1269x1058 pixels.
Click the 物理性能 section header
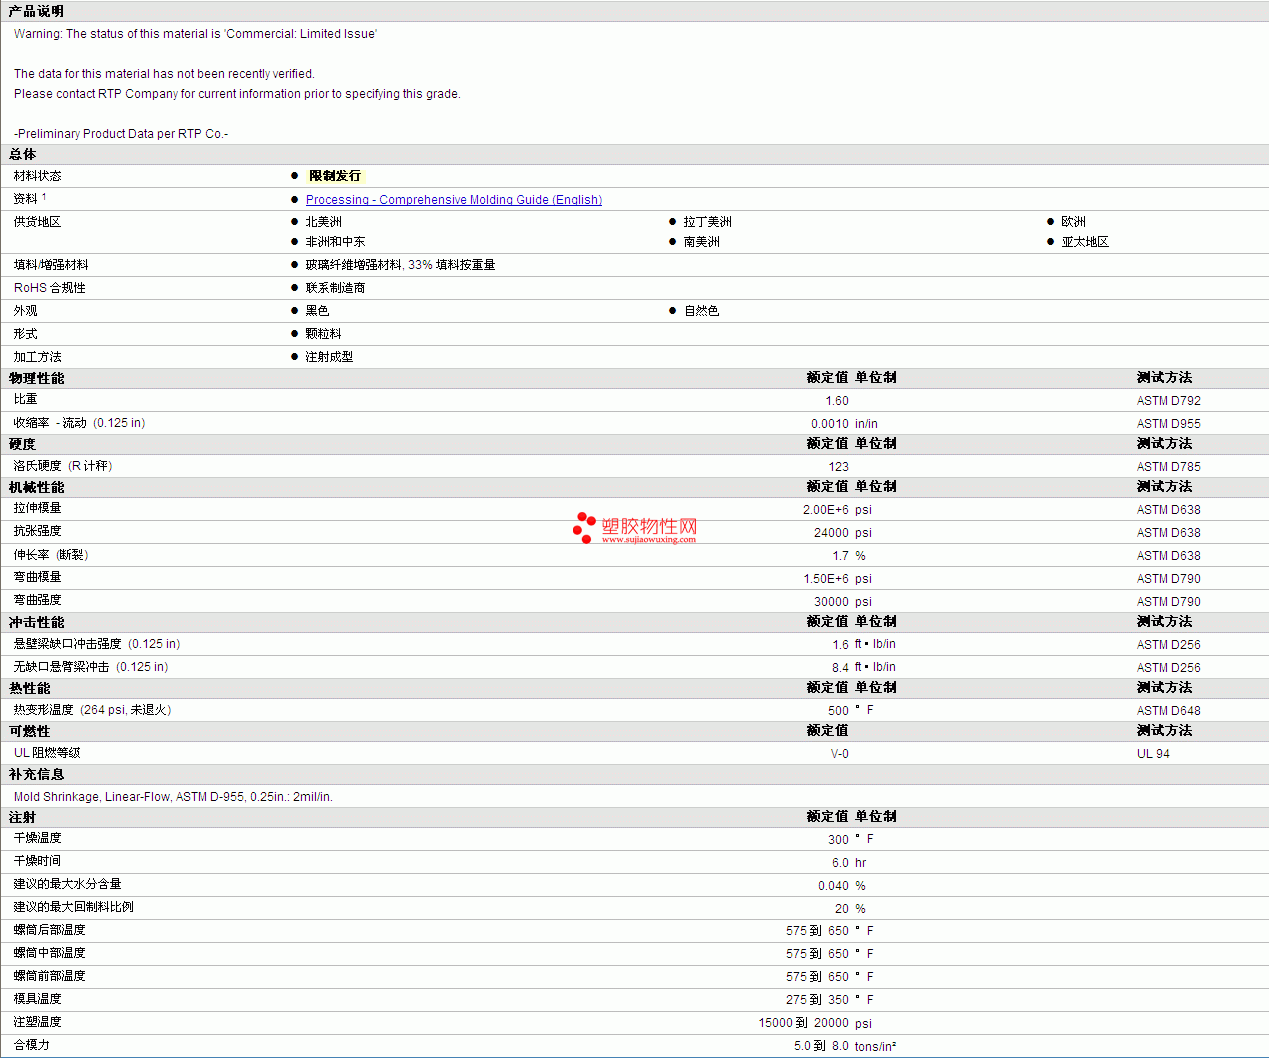pos(37,378)
